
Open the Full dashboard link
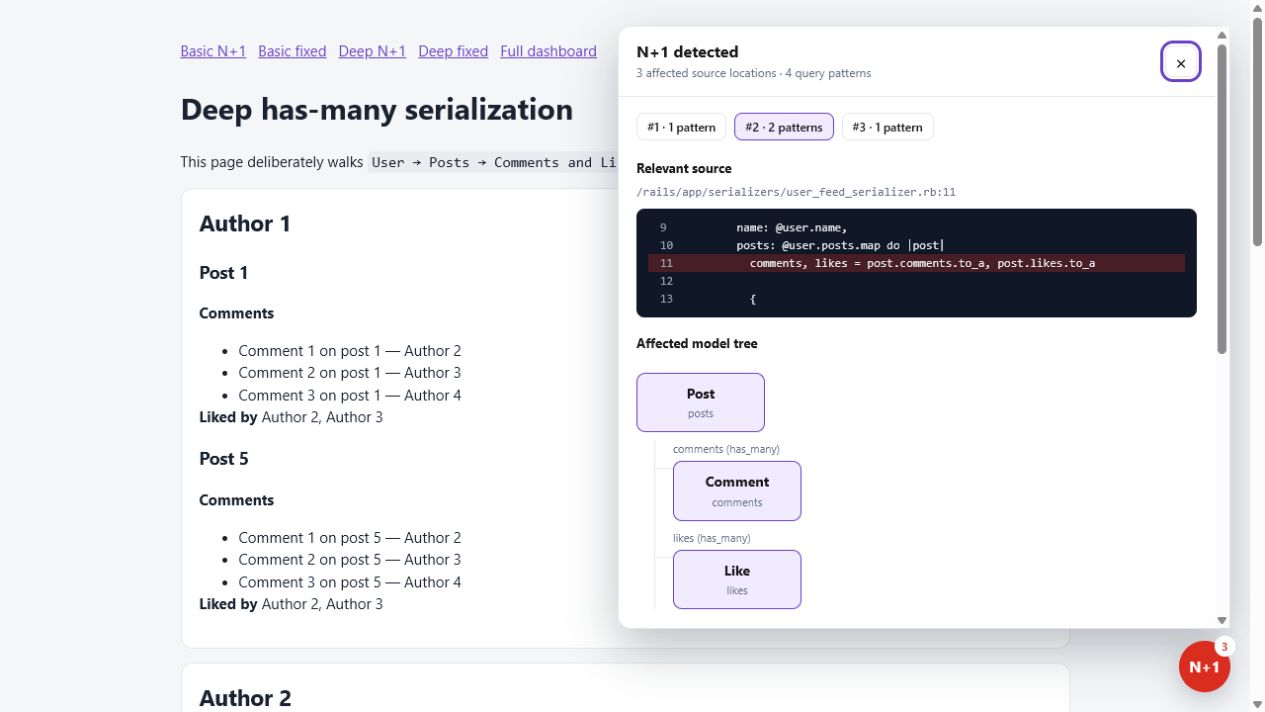(548, 51)
